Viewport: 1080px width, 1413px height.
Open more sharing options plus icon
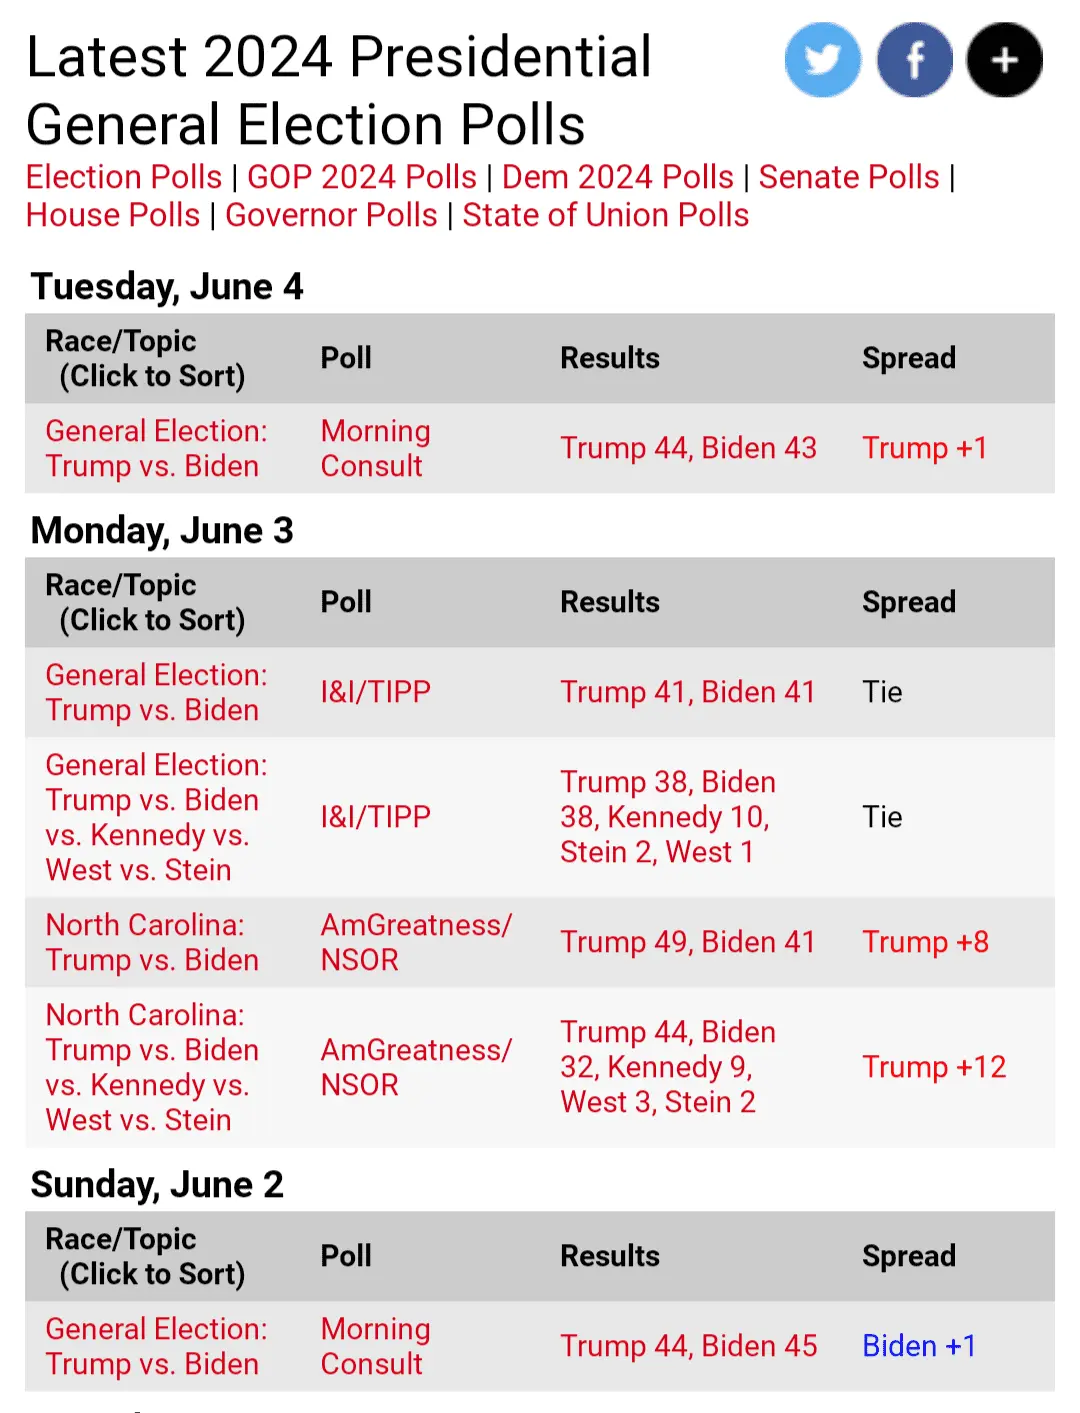(x=1004, y=60)
